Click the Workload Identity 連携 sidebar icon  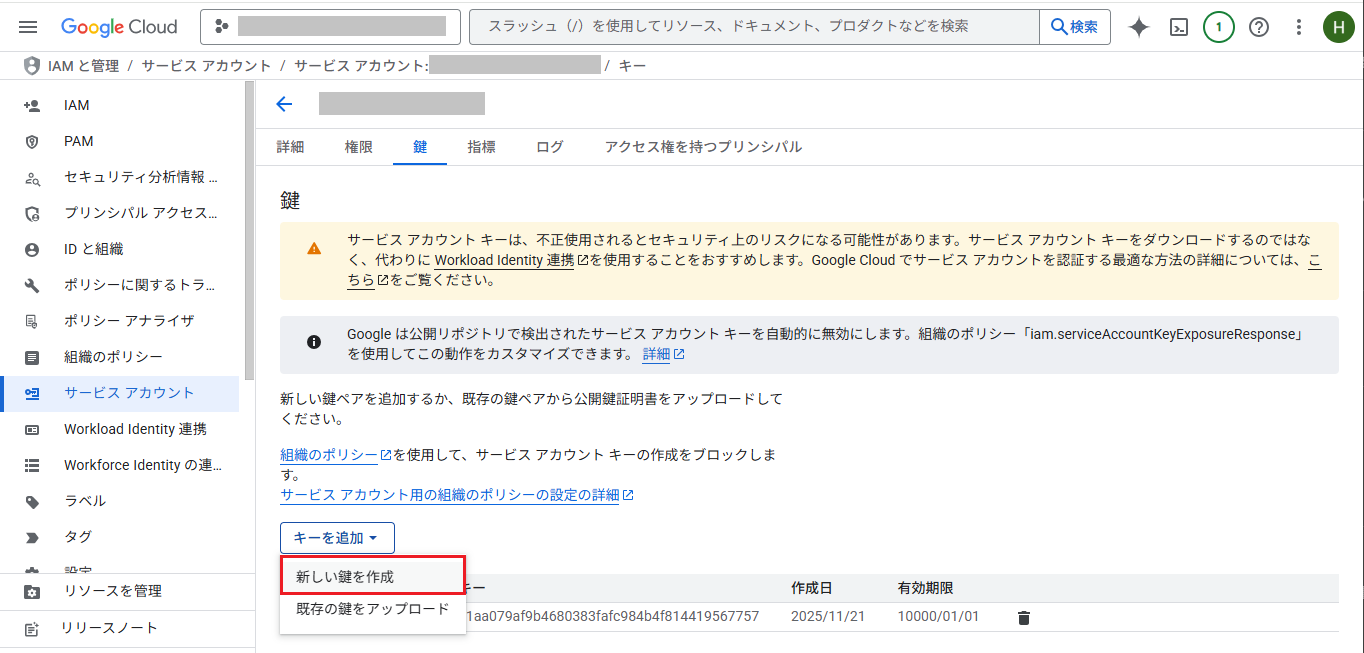[x=32, y=429]
